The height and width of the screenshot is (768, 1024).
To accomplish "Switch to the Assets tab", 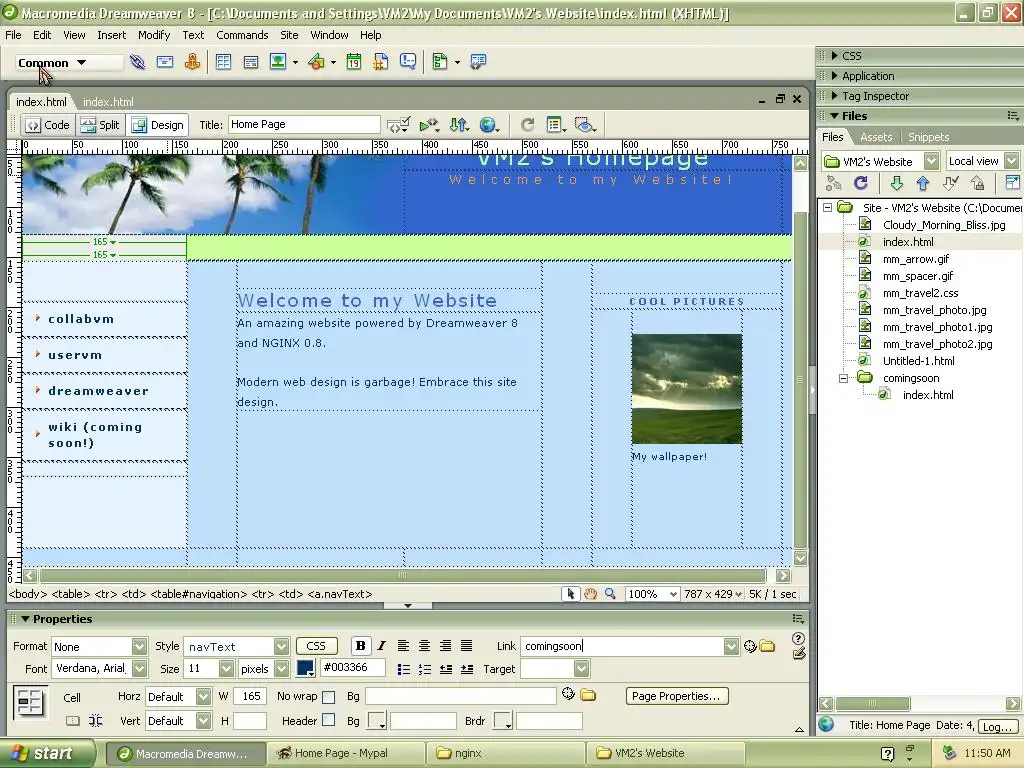I will click(x=876, y=137).
